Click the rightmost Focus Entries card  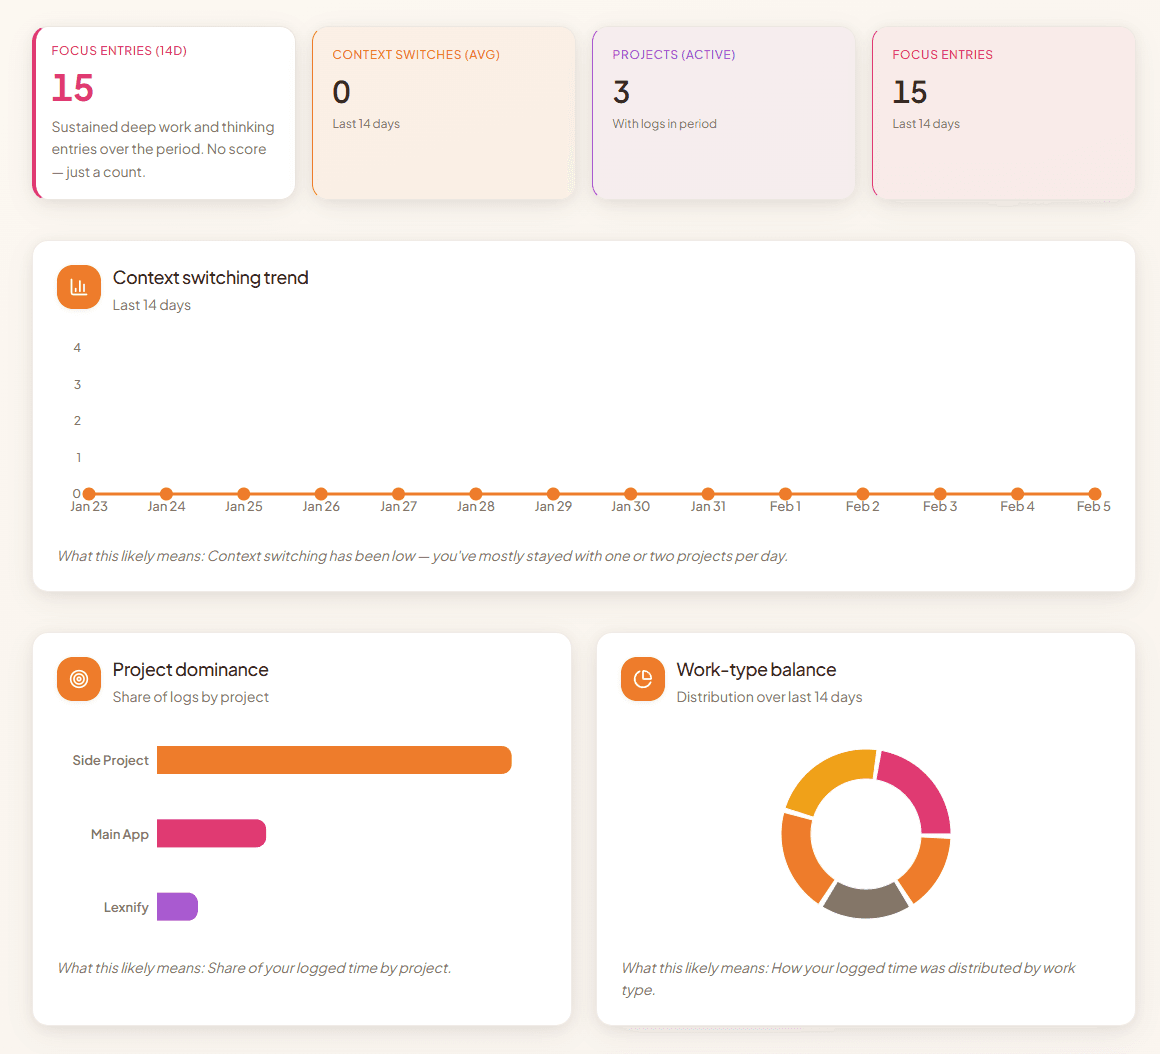click(1003, 112)
